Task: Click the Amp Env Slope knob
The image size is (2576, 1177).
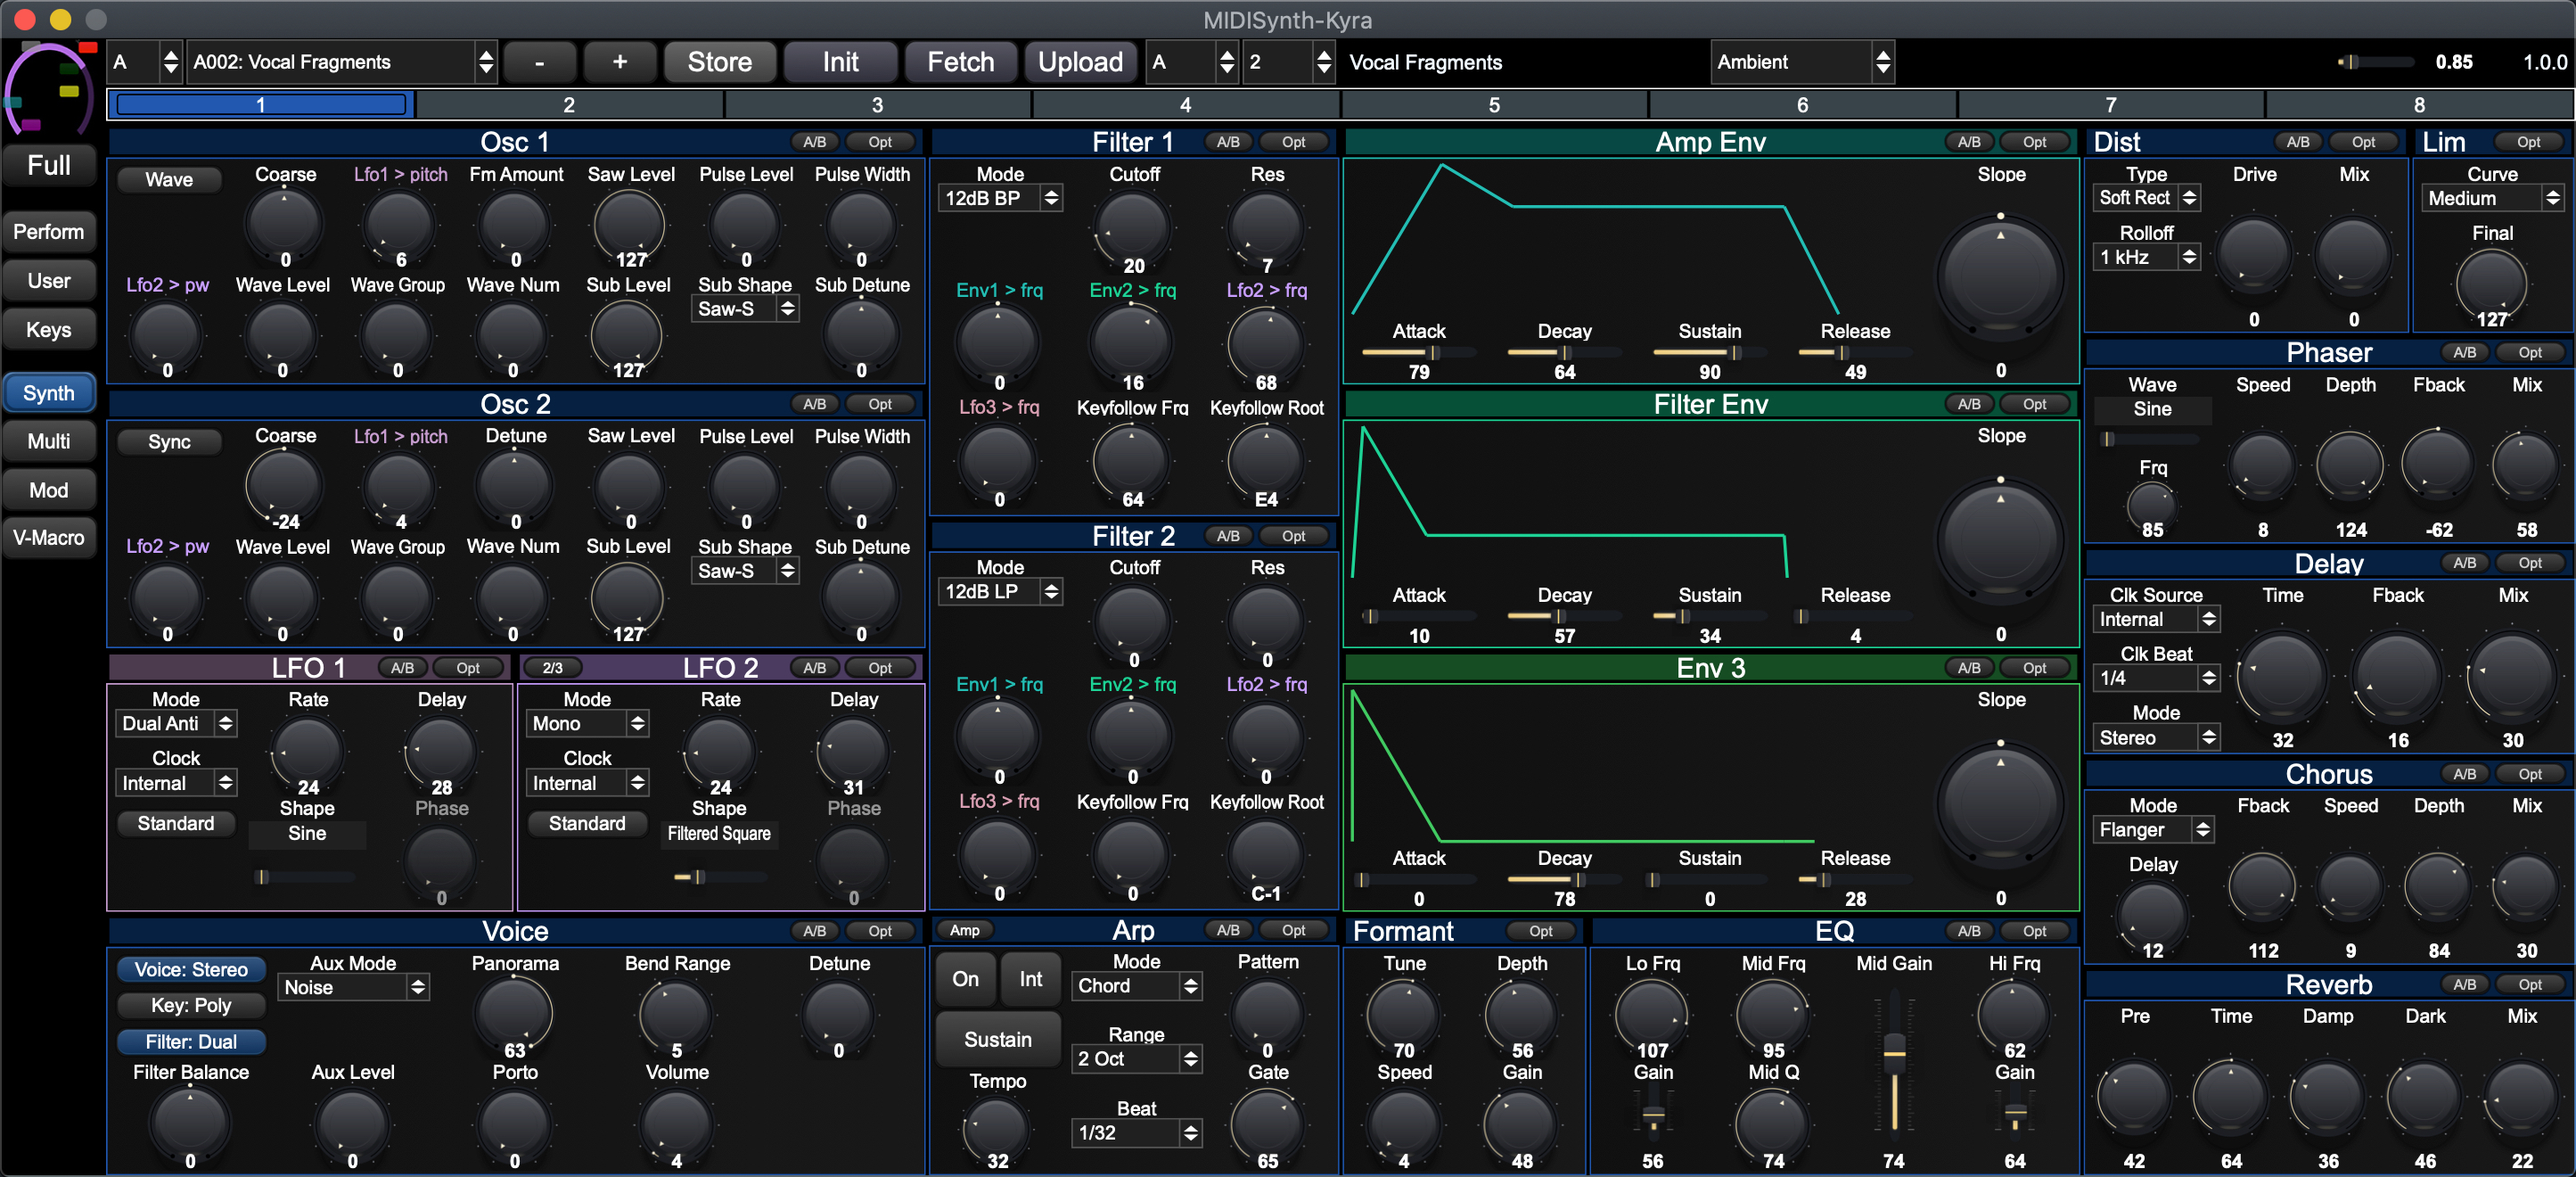Action: 2000,278
